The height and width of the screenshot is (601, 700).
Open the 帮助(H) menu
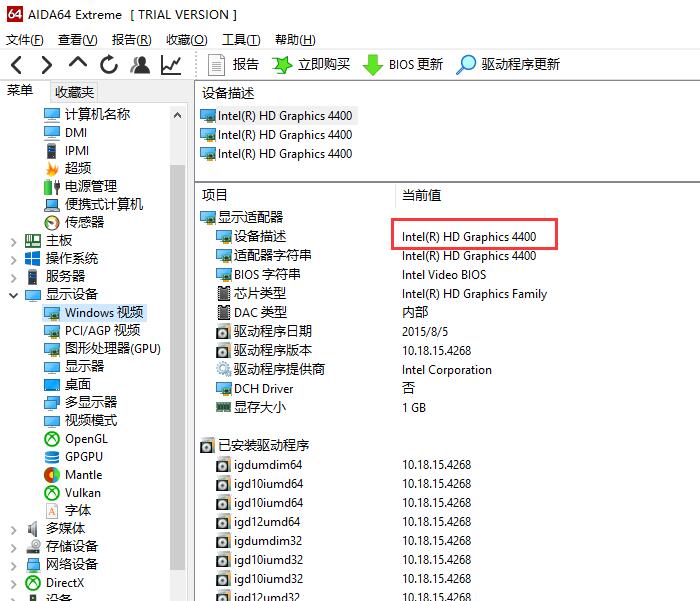(x=295, y=40)
